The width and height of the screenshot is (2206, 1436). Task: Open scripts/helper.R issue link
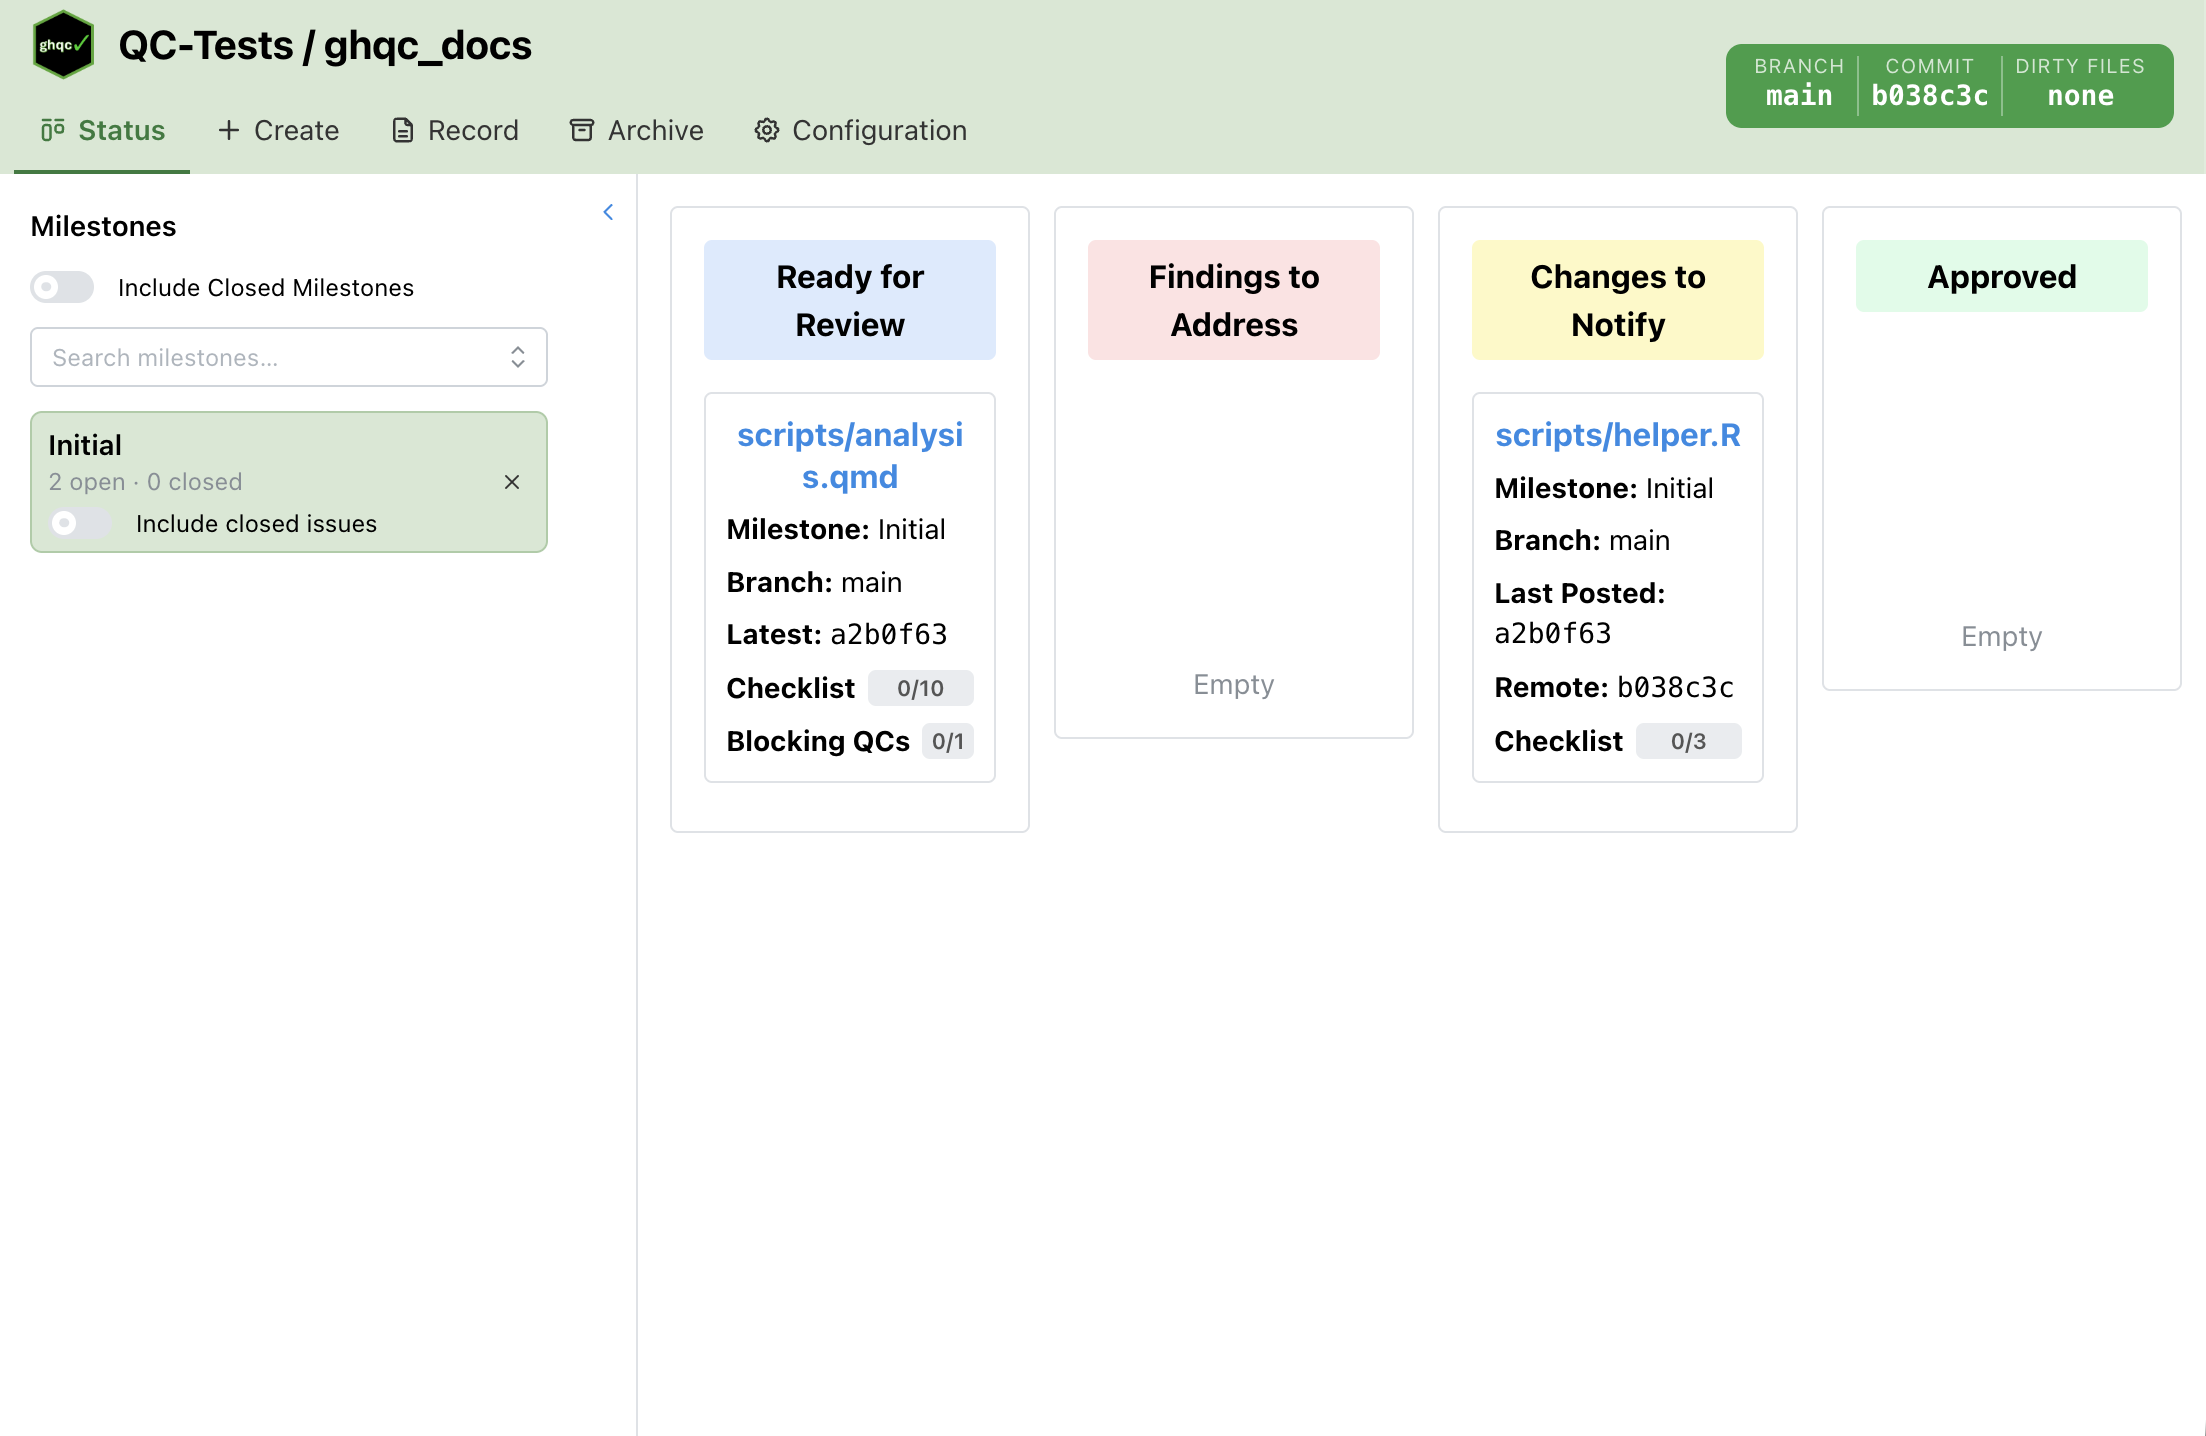(1617, 435)
